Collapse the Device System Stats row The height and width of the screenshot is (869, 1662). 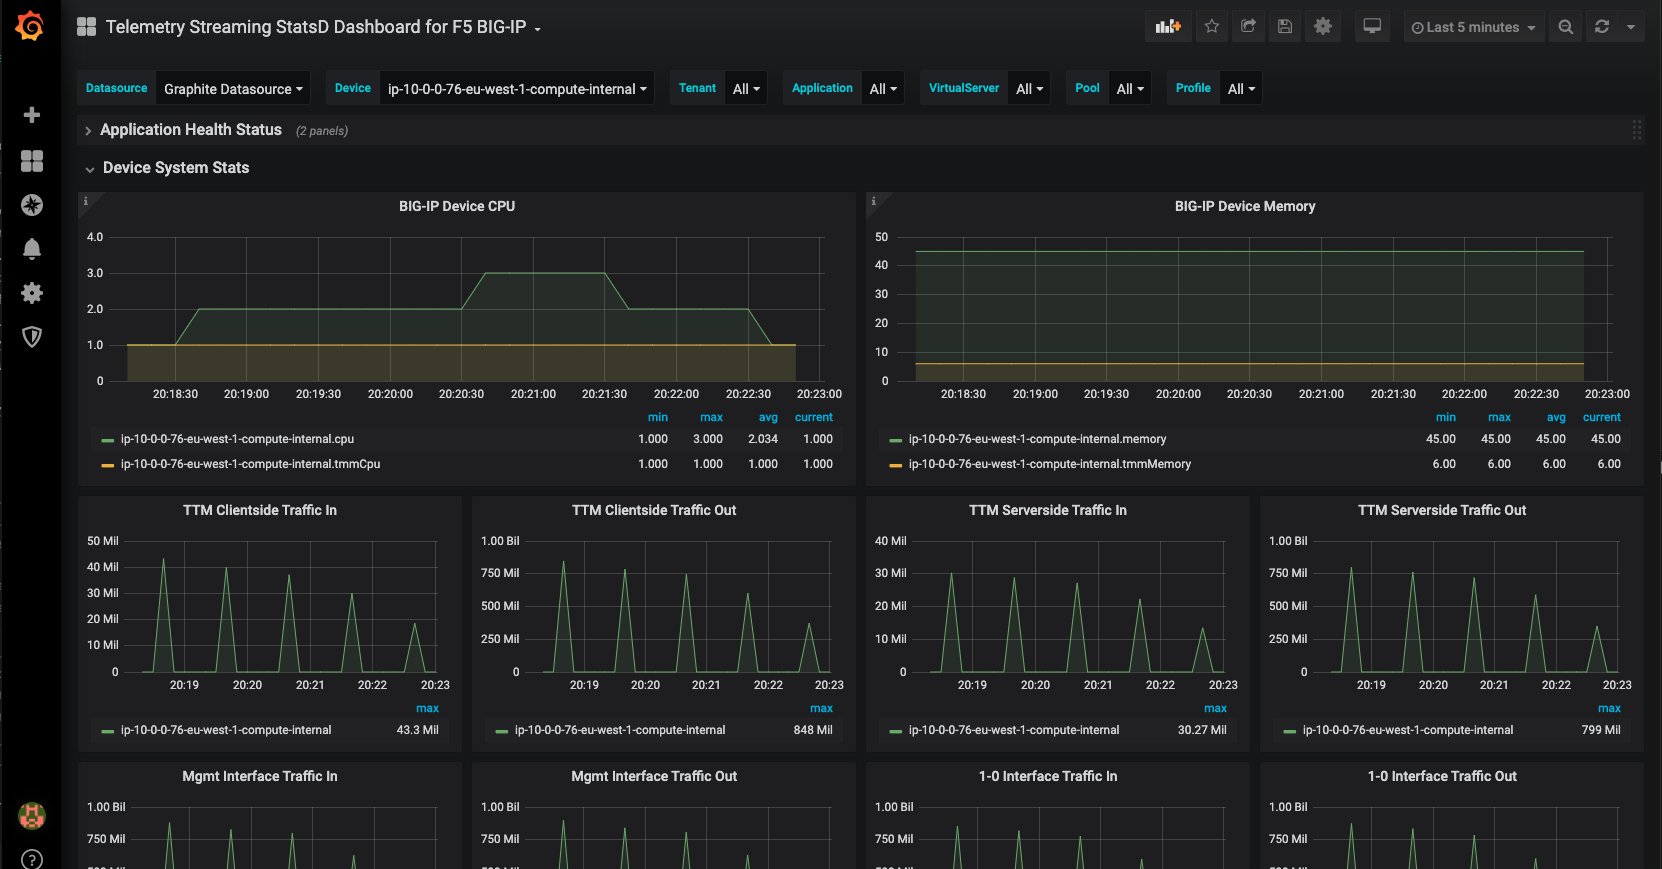(x=175, y=168)
